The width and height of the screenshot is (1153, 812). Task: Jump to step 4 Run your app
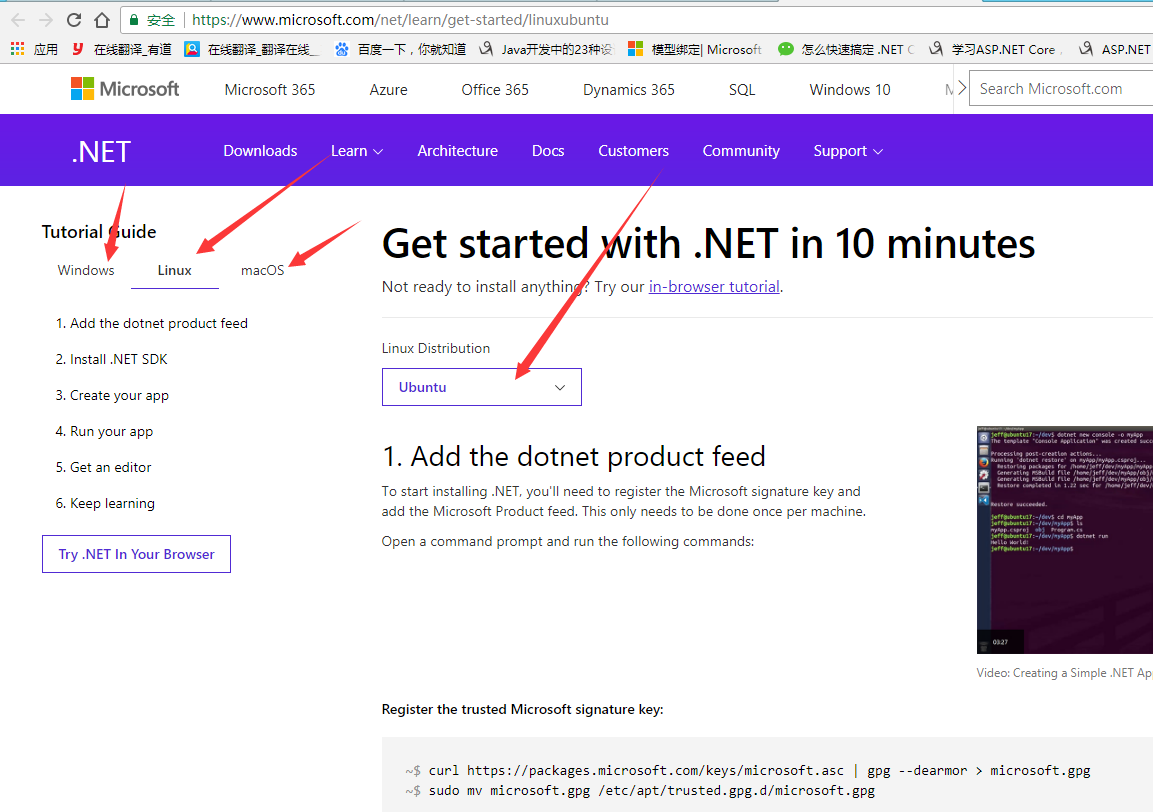coord(104,432)
